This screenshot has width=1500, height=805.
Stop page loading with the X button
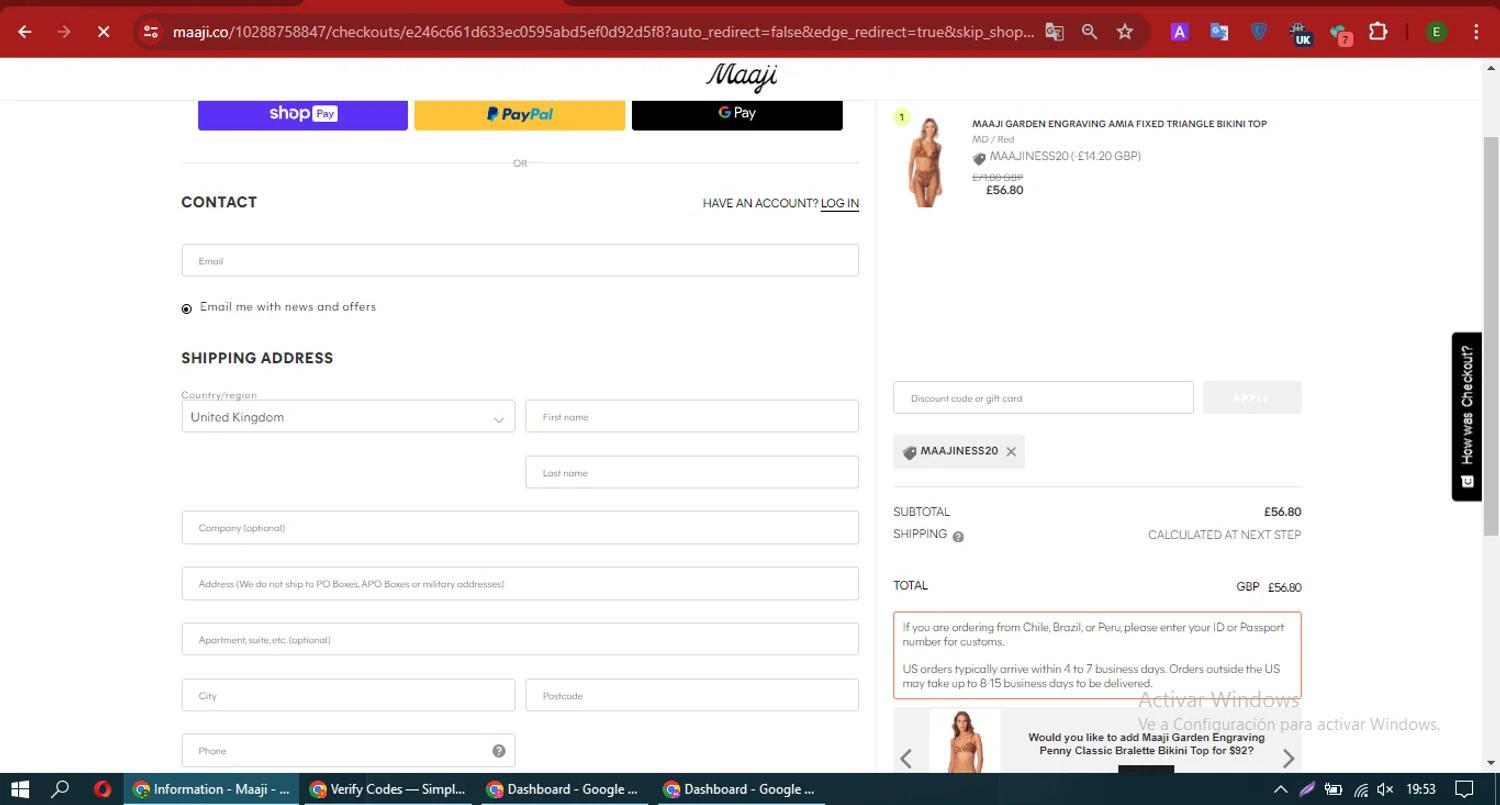(103, 32)
